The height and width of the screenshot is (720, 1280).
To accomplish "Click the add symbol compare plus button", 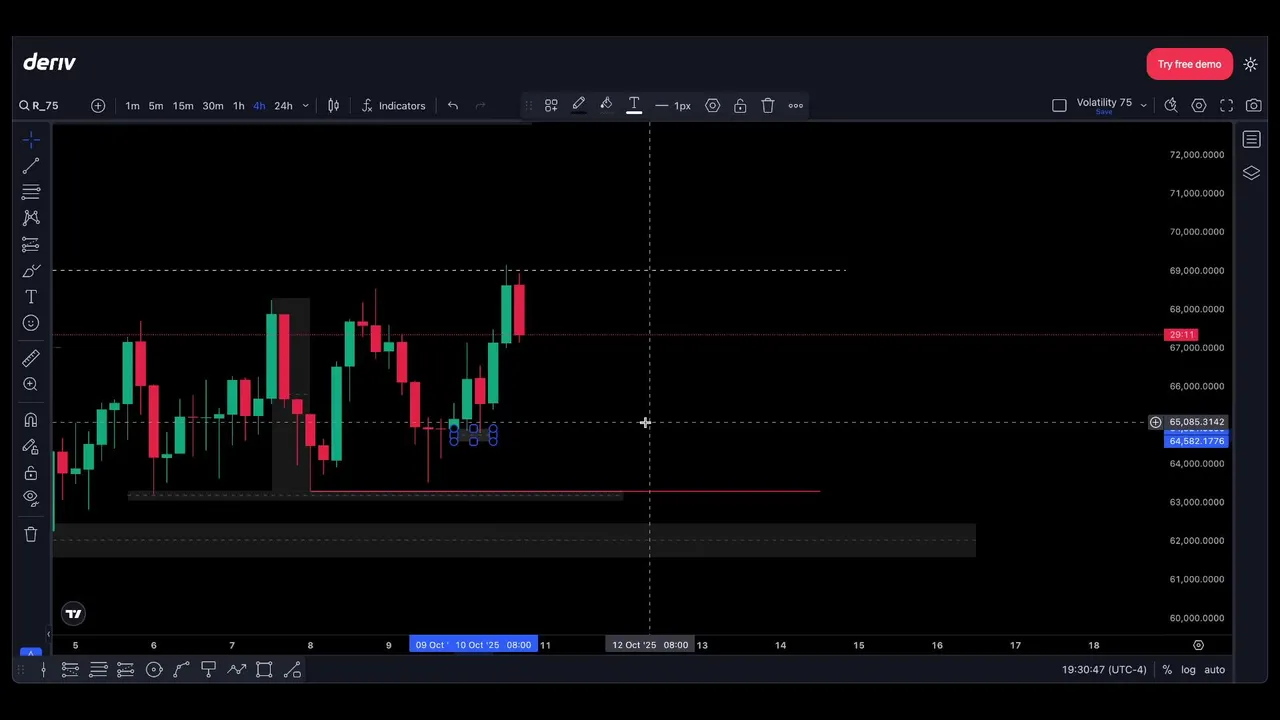I will click(98, 106).
